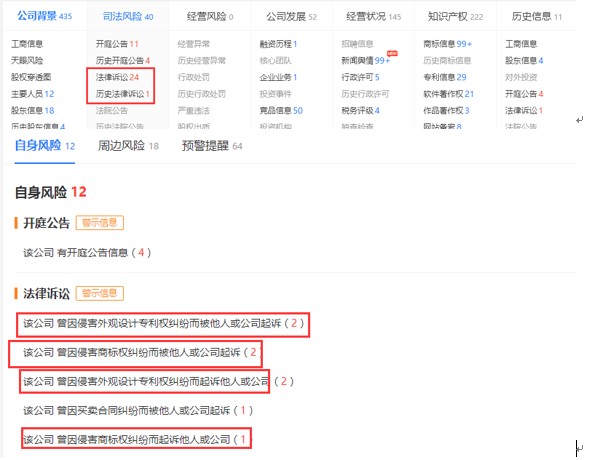This screenshot has width=608, height=460.
Task: Open 新闻舆情 99+ link
Action: pyautogui.click(x=365, y=61)
